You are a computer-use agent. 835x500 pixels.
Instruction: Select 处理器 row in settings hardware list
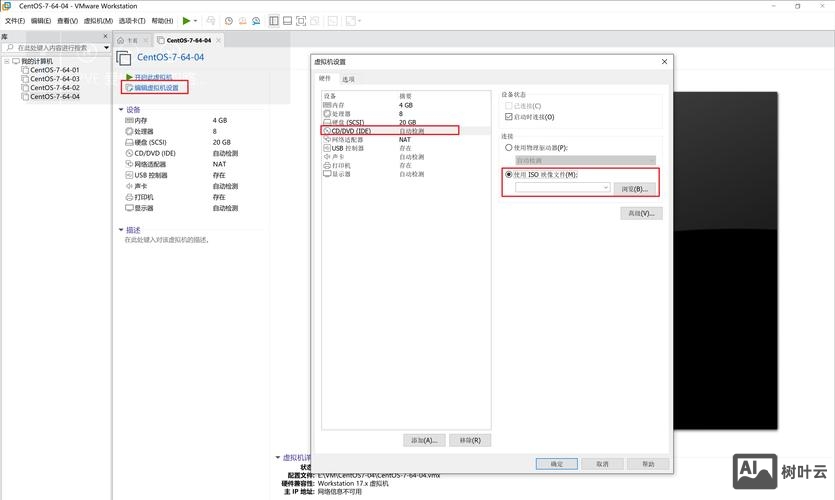(406, 114)
